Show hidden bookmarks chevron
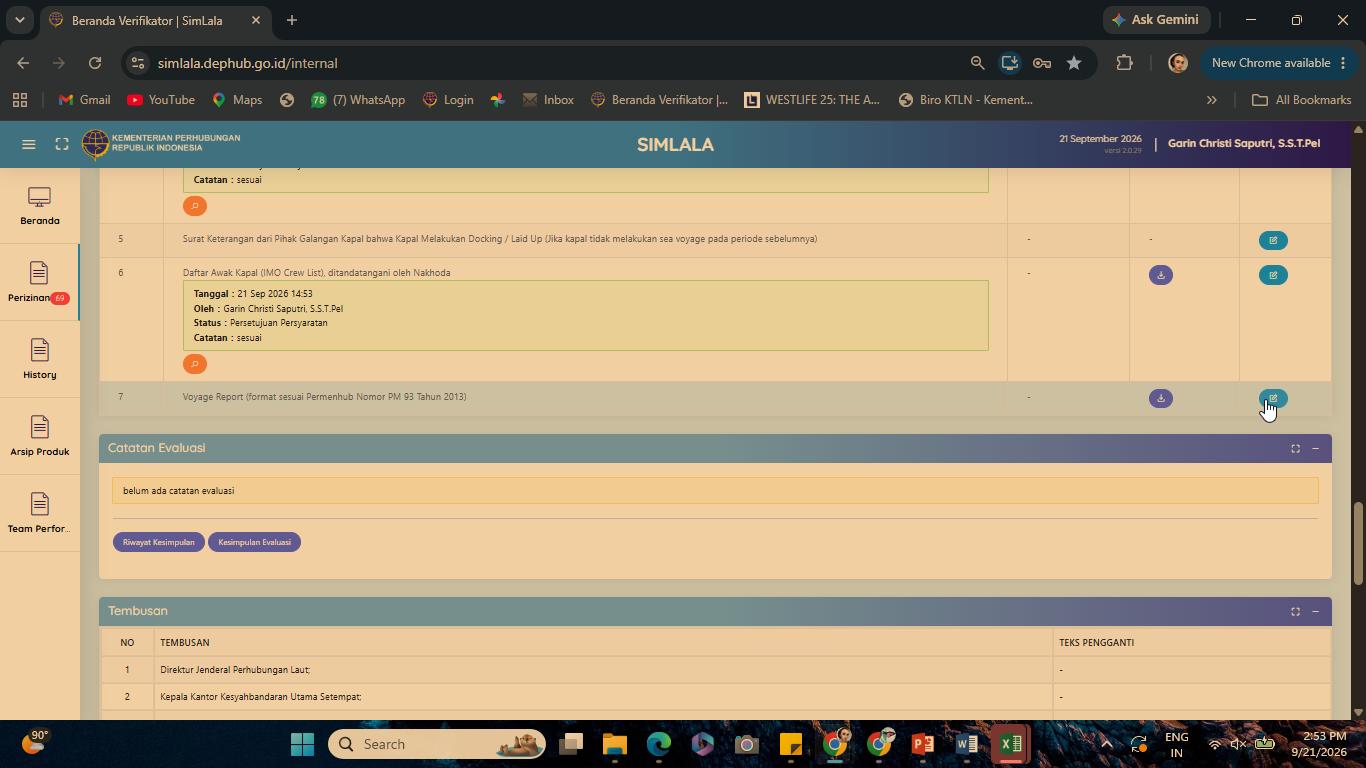The width and height of the screenshot is (1366, 768). point(1211,100)
